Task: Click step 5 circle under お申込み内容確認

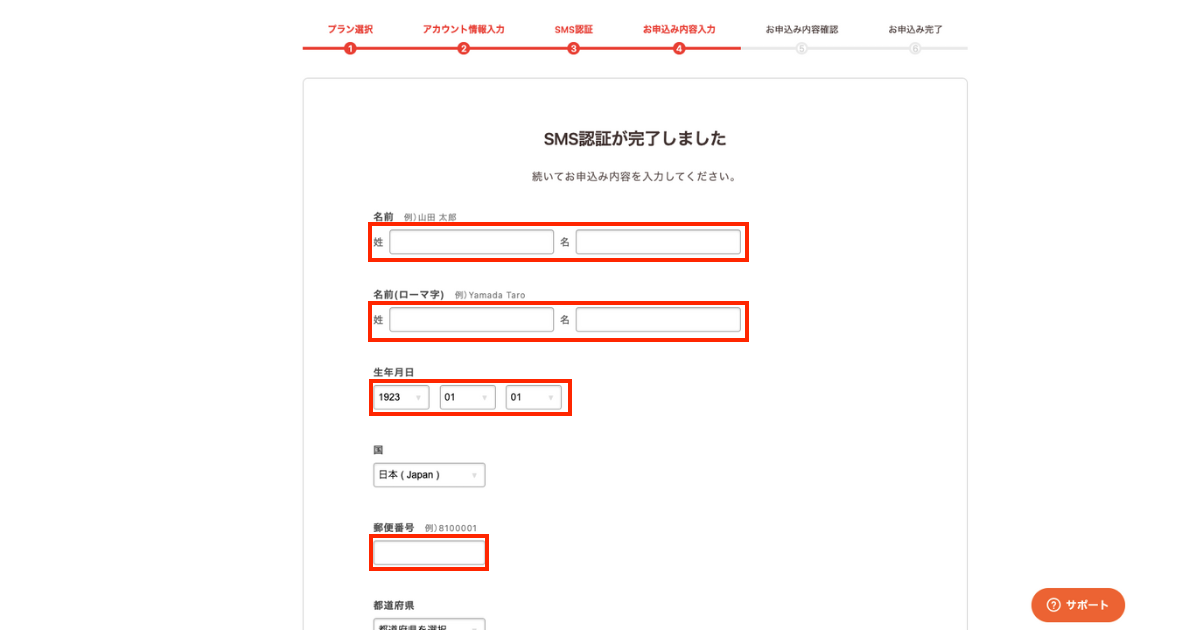Action: tap(801, 49)
